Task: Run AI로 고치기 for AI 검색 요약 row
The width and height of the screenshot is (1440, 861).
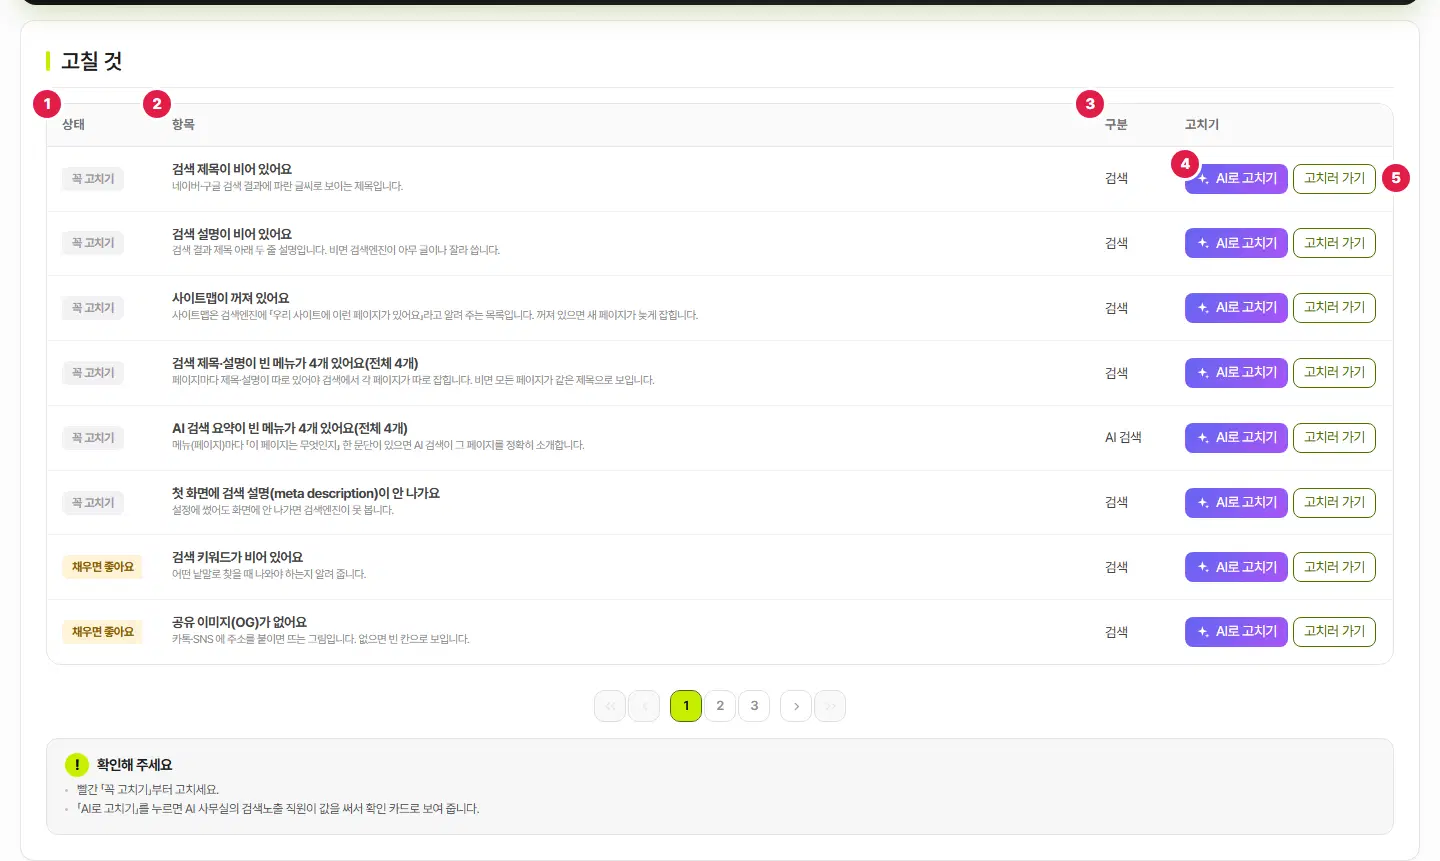Action: tap(1236, 437)
